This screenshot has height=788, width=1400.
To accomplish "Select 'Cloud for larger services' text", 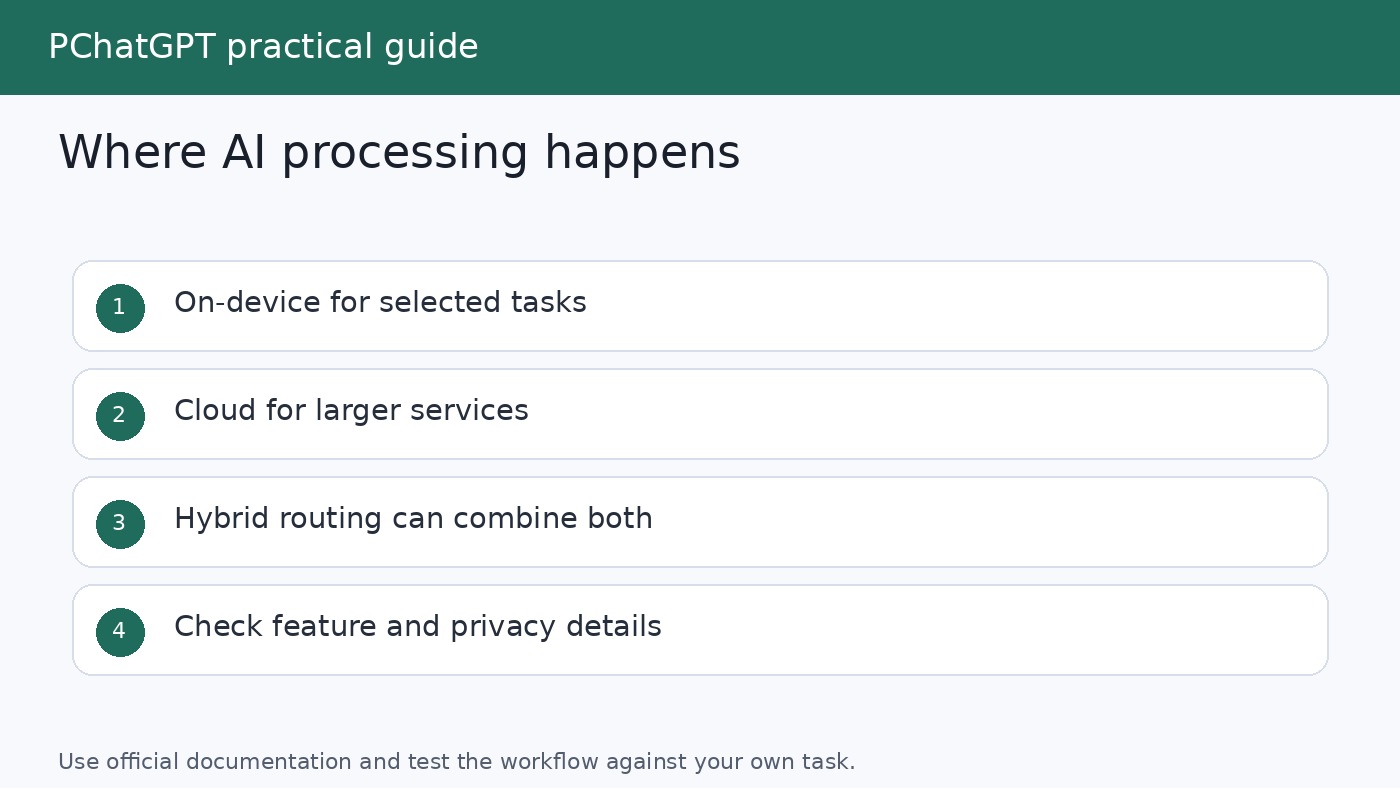I will point(351,410).
